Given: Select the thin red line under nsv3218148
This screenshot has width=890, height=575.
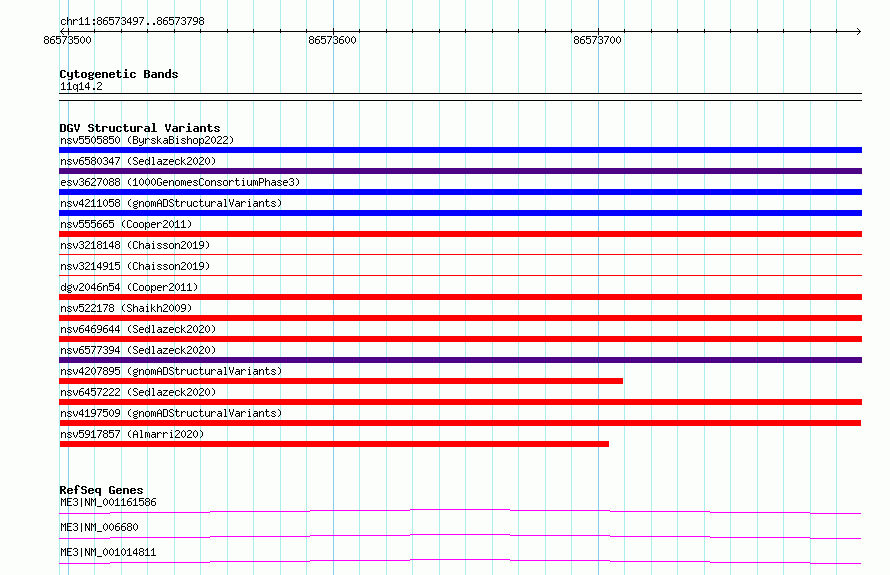Looking at the screenshot, I should (460, 254).
